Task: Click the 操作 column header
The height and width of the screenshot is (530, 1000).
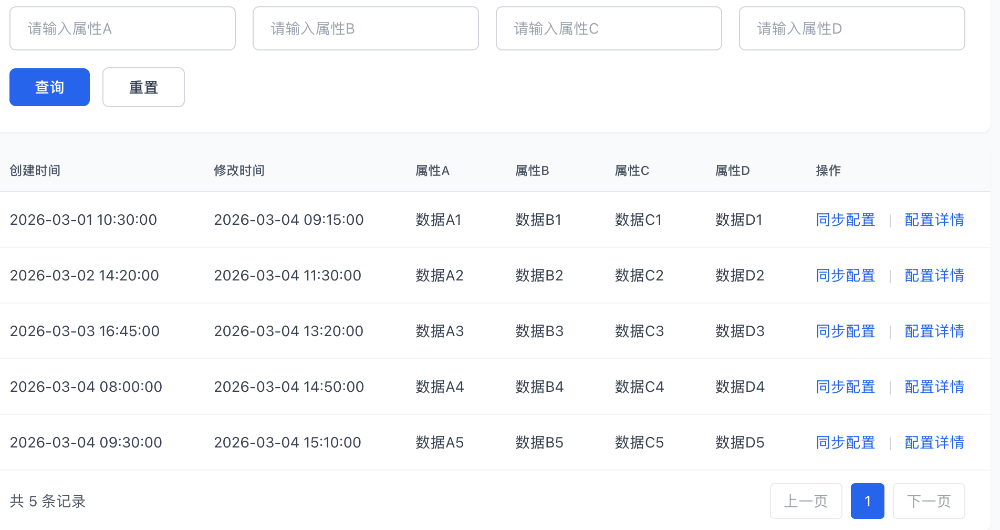Action: (828, 170)
